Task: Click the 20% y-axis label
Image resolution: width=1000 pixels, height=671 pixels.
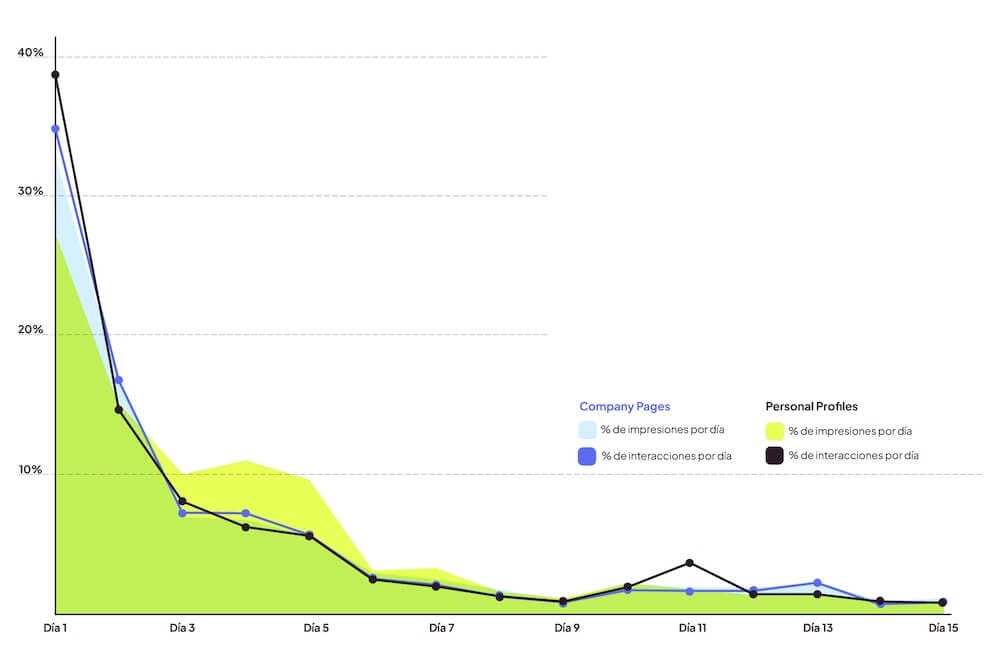Action: click(30, 330)
